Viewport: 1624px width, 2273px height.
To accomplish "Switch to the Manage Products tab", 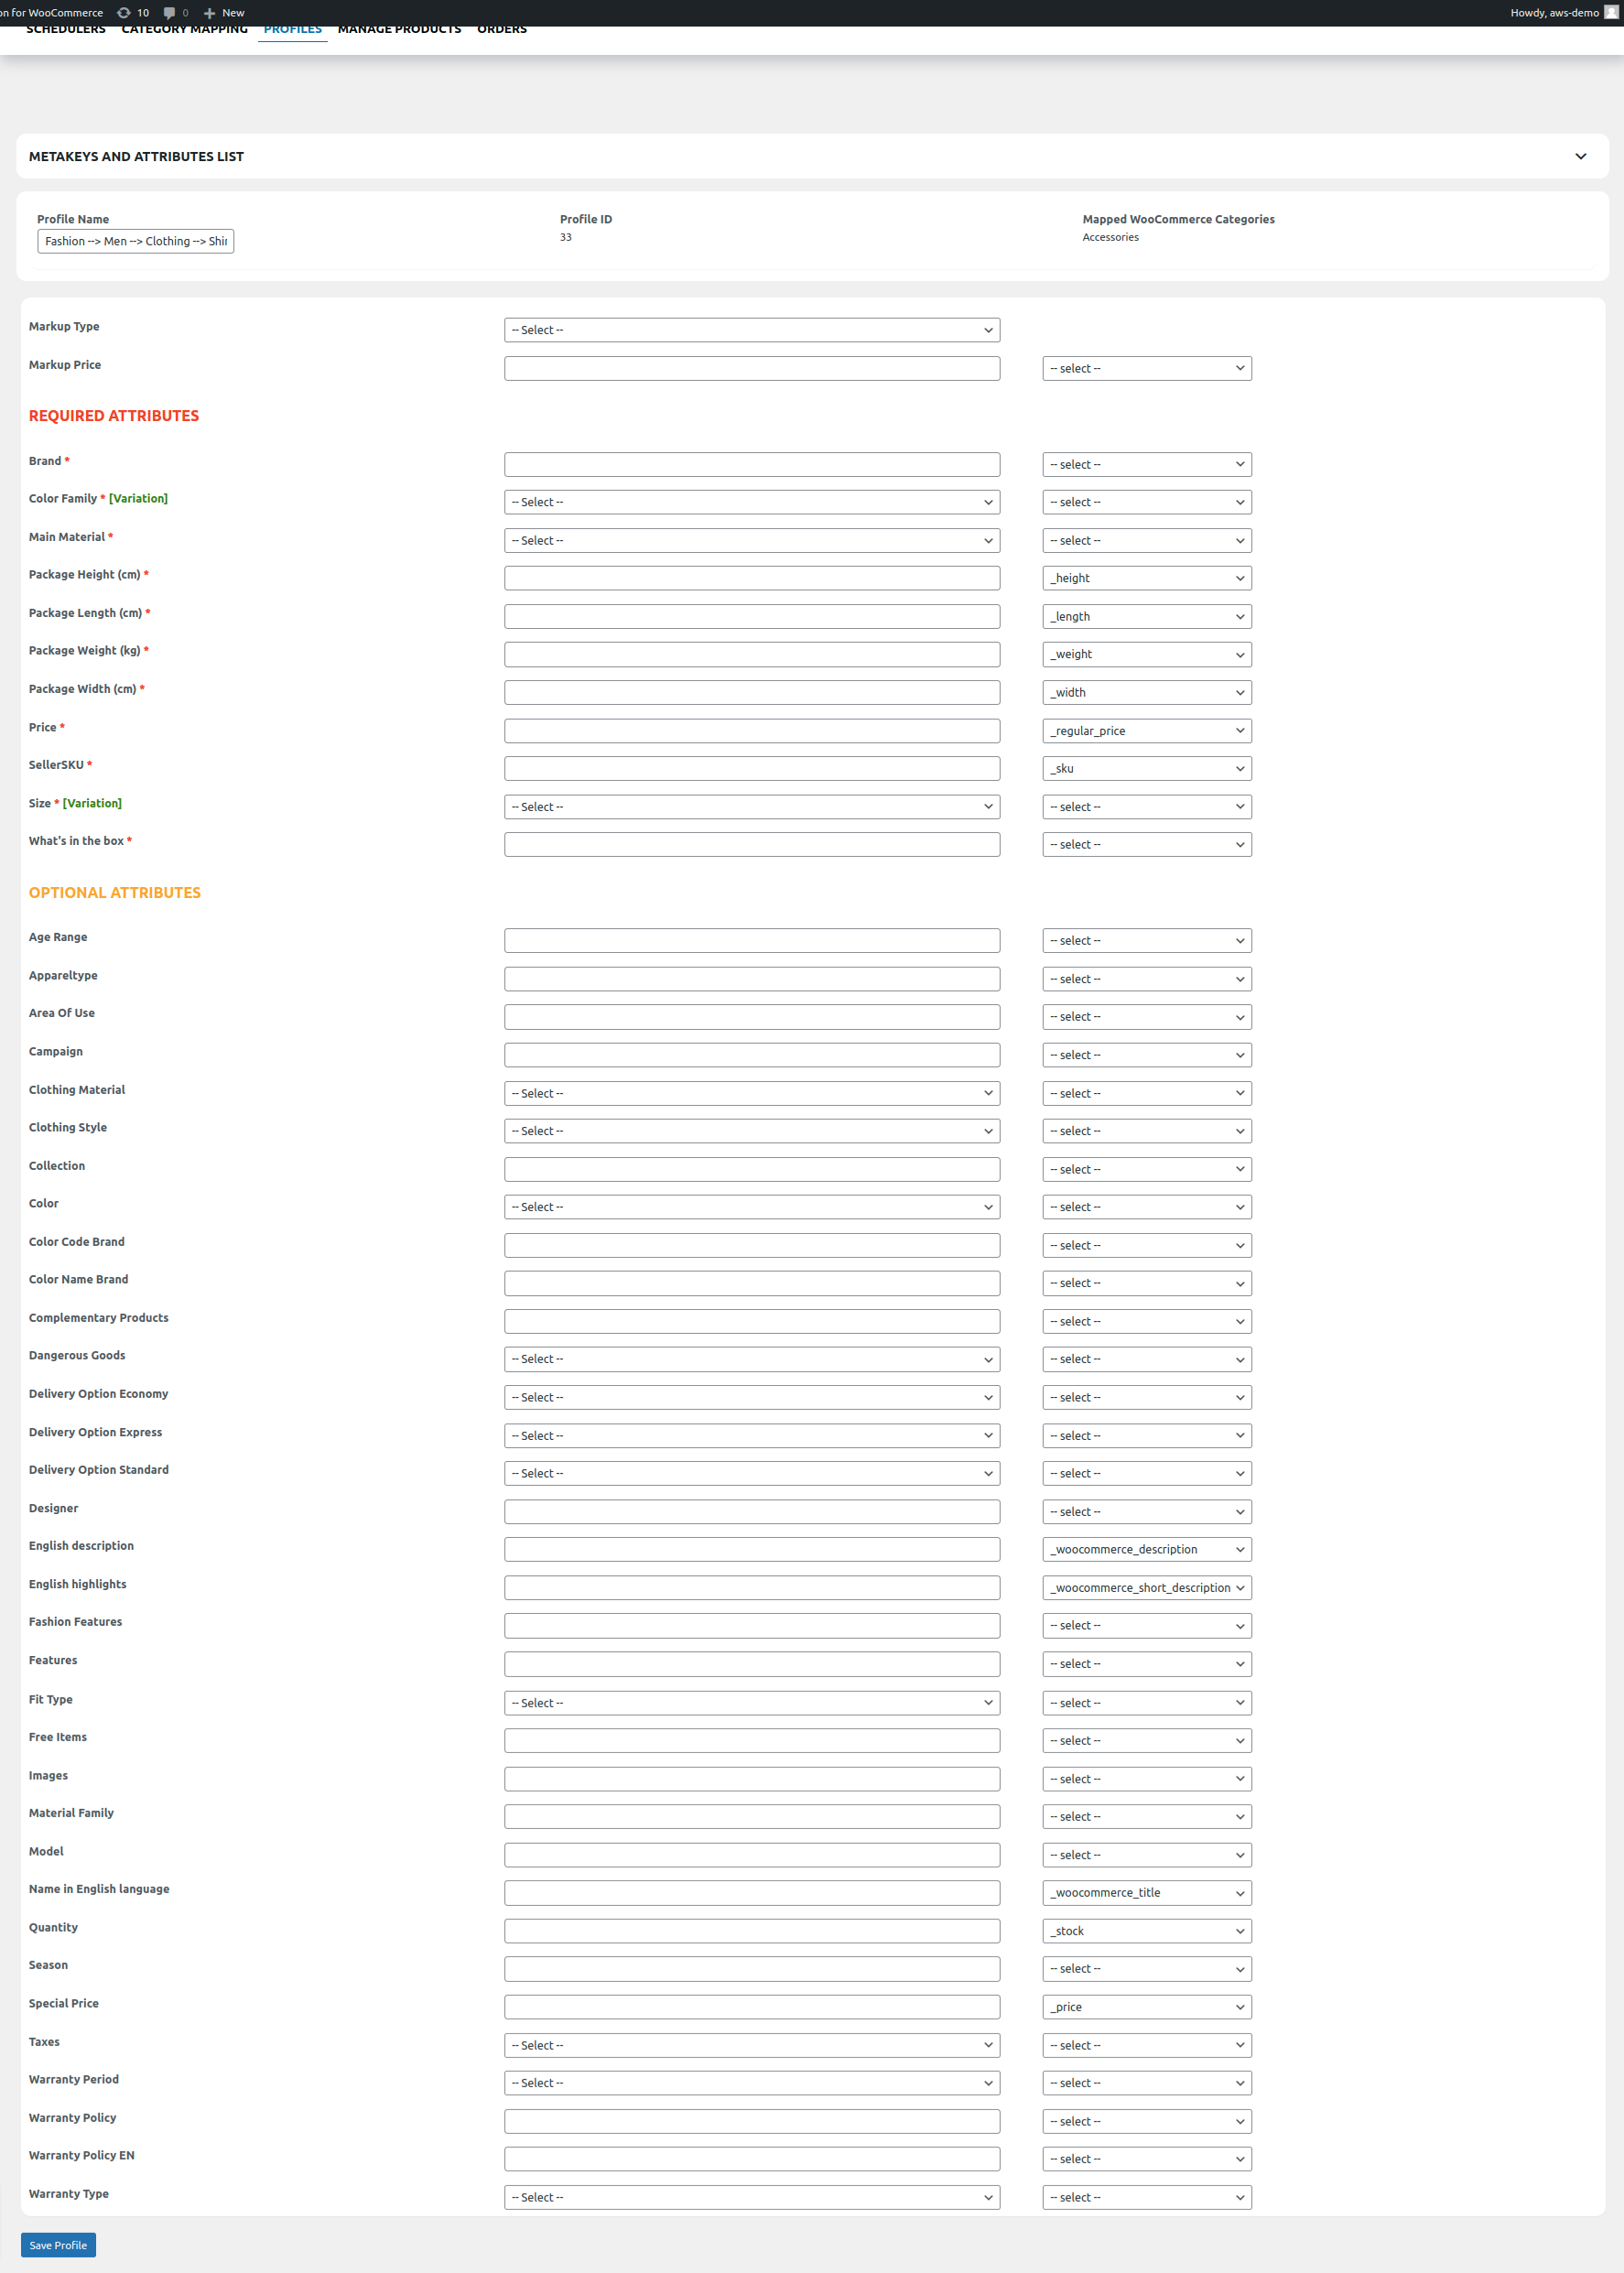I will (399, 30).
